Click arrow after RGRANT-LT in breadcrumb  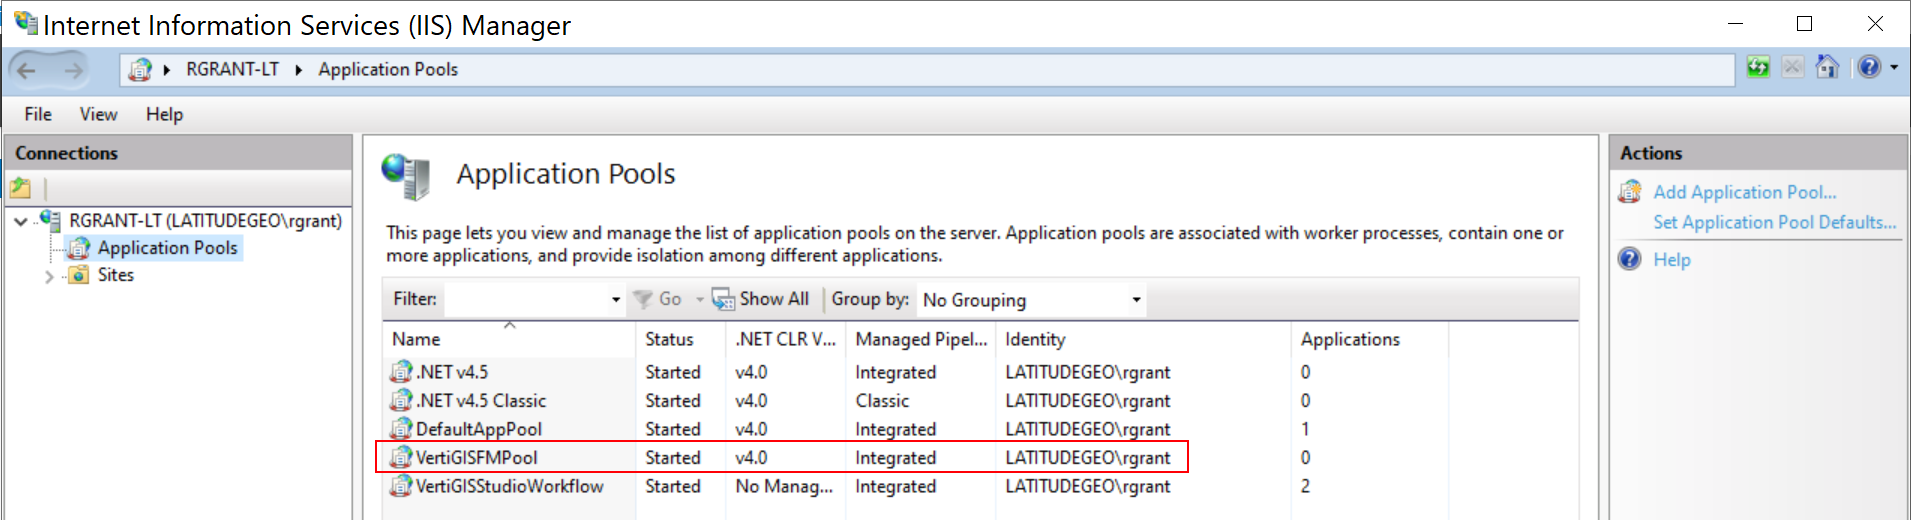298,70
